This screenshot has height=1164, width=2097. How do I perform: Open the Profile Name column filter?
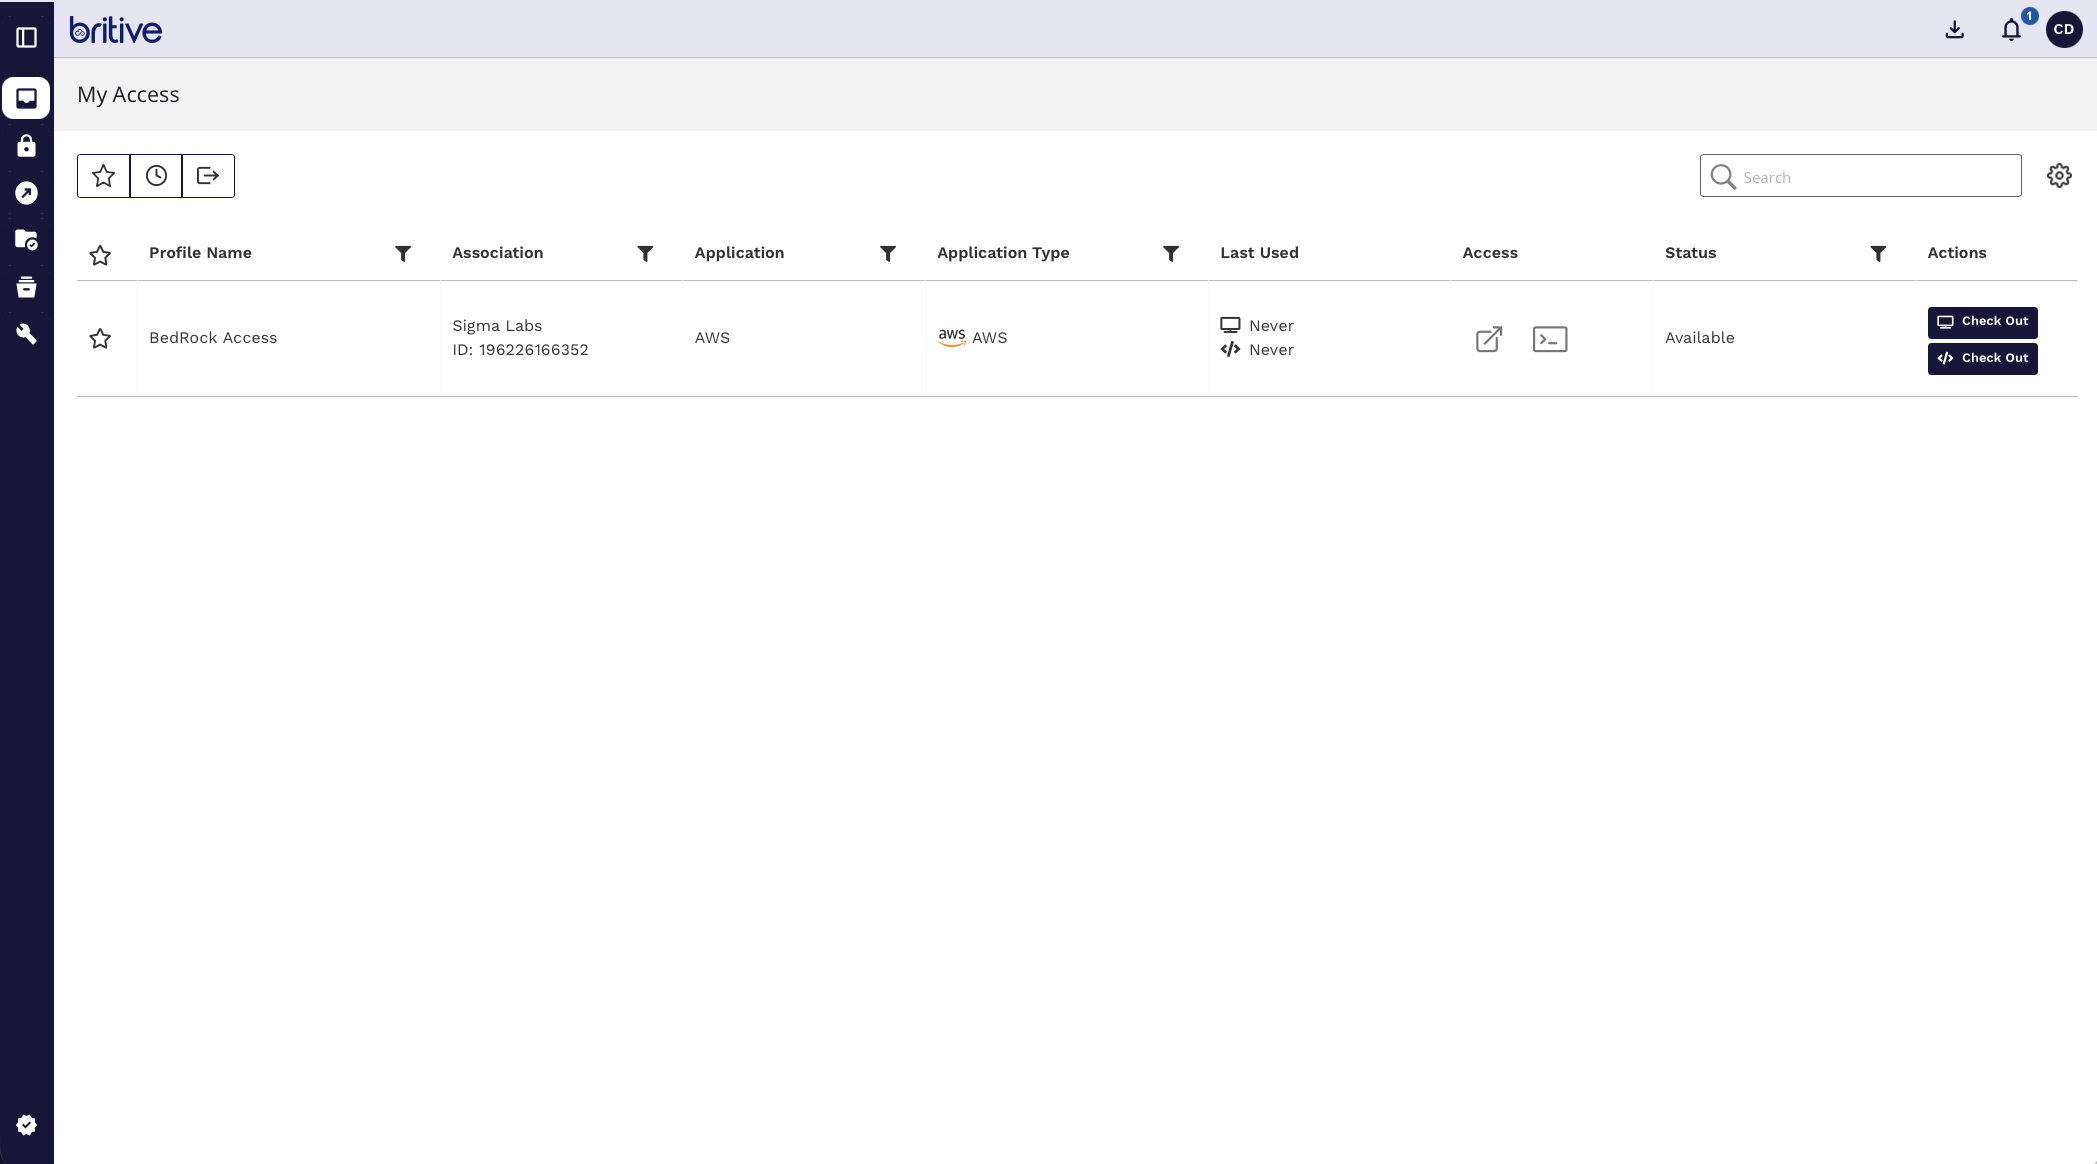click(403, 254)
